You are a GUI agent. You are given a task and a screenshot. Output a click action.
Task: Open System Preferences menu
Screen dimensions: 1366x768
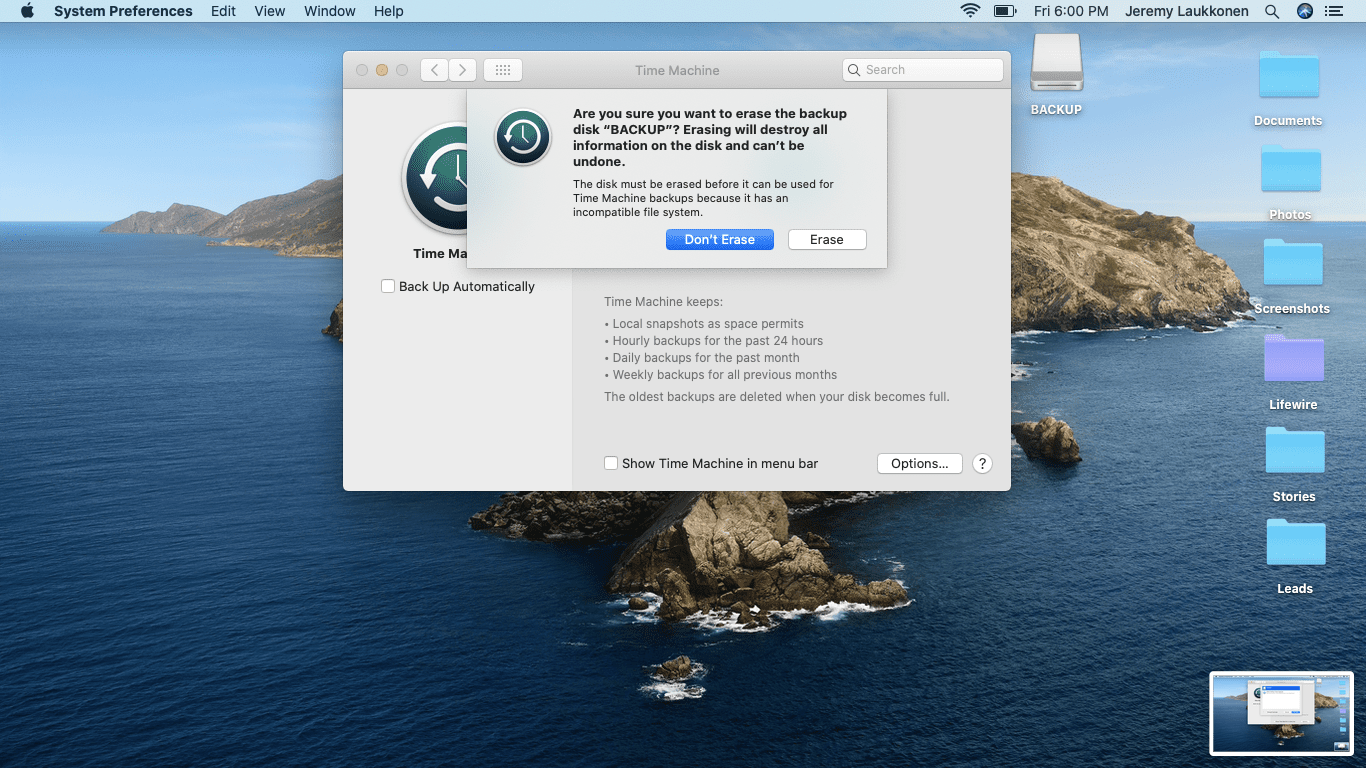point(123,11)
